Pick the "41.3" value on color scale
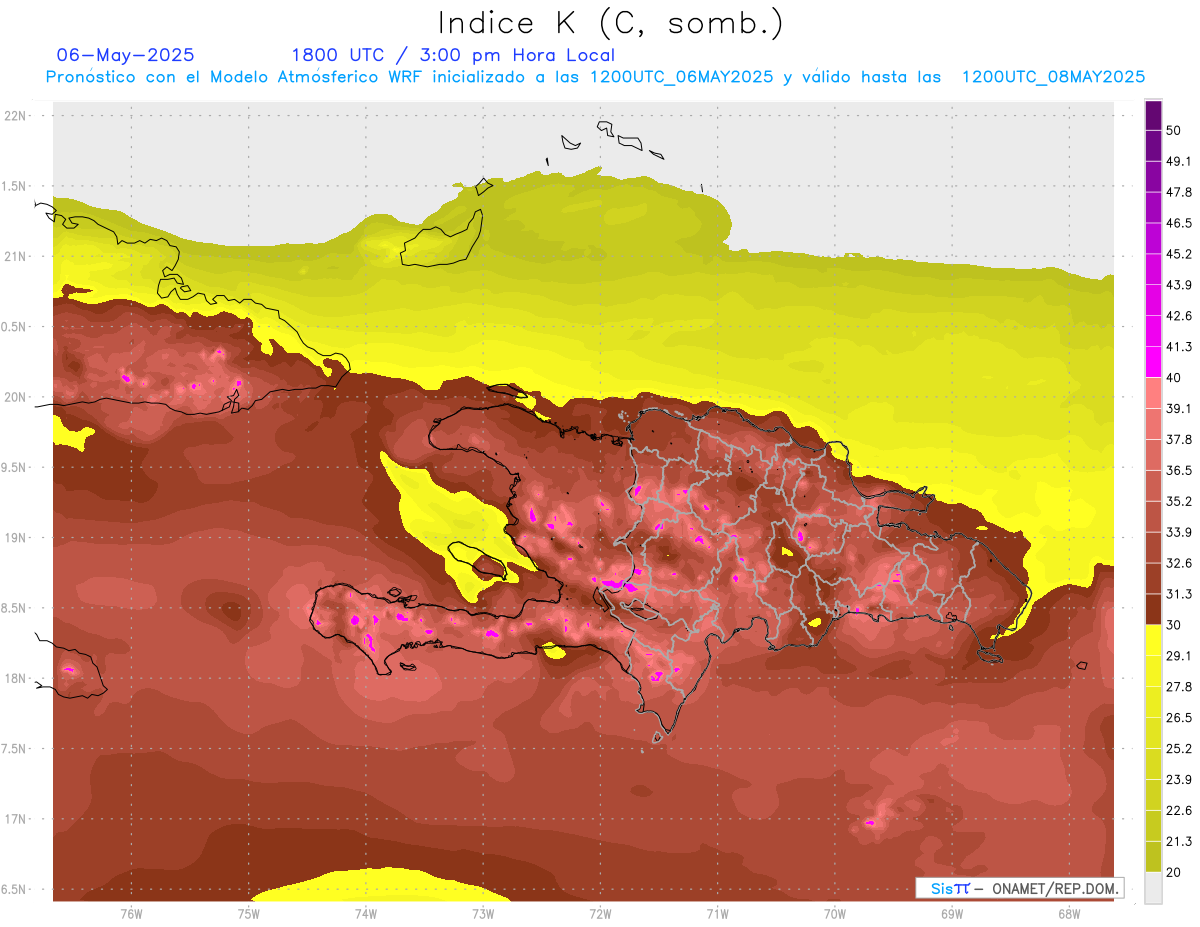 (x=1179, y=347)
